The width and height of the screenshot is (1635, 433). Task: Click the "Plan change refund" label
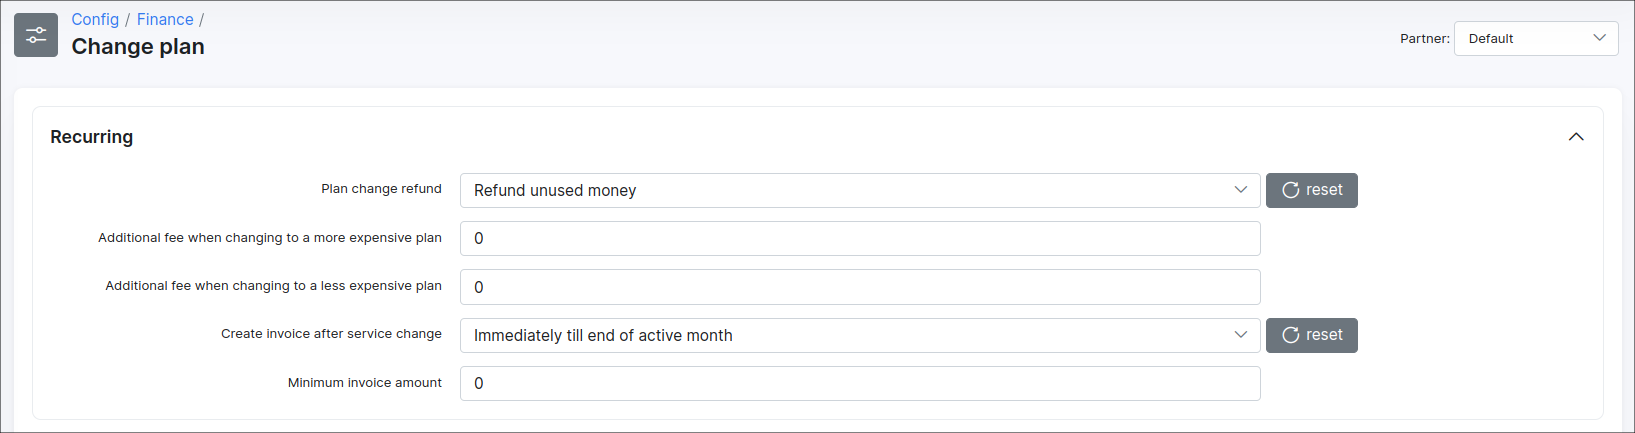[x=381, y=189]
